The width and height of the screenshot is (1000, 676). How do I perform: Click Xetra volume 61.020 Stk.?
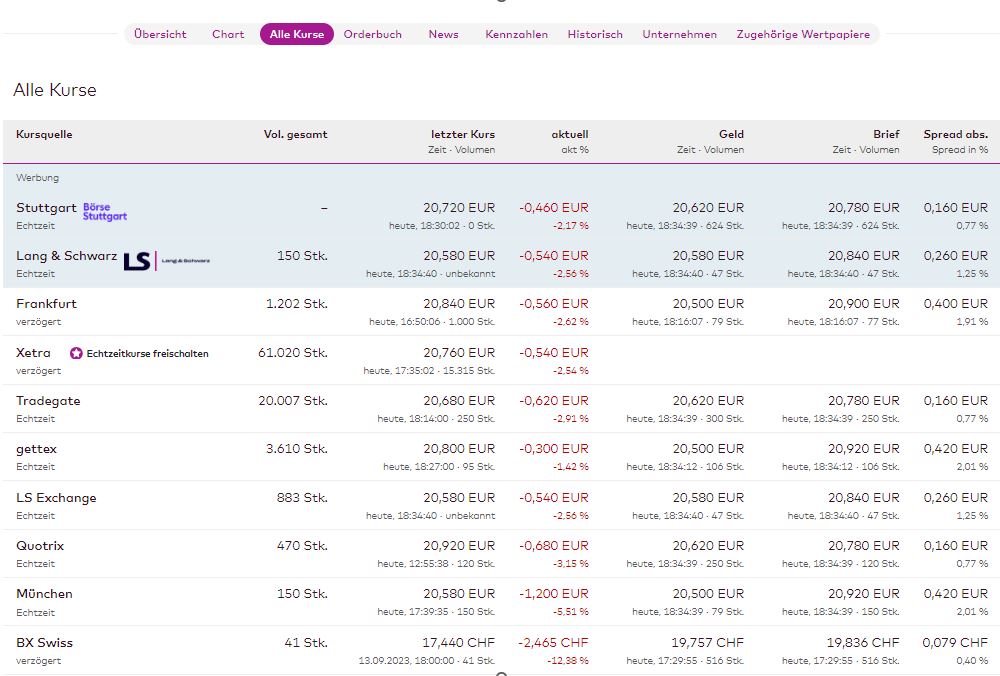pyautogui.click(x=293, y=353)
